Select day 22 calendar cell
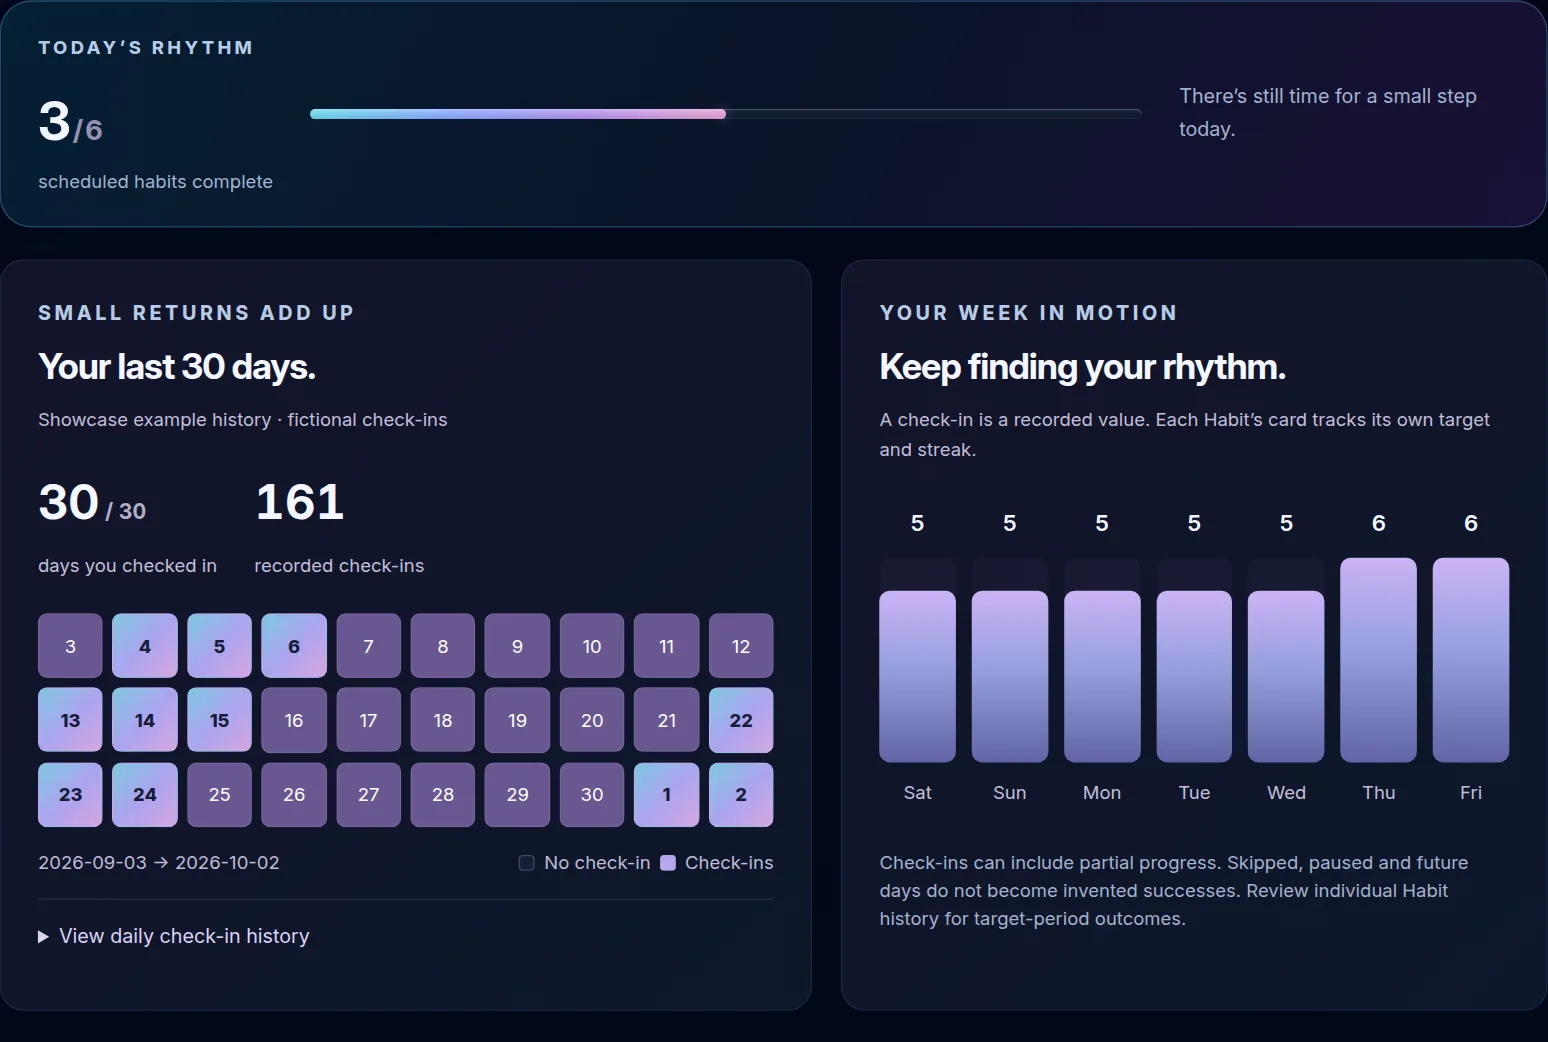 coord(741,720)
